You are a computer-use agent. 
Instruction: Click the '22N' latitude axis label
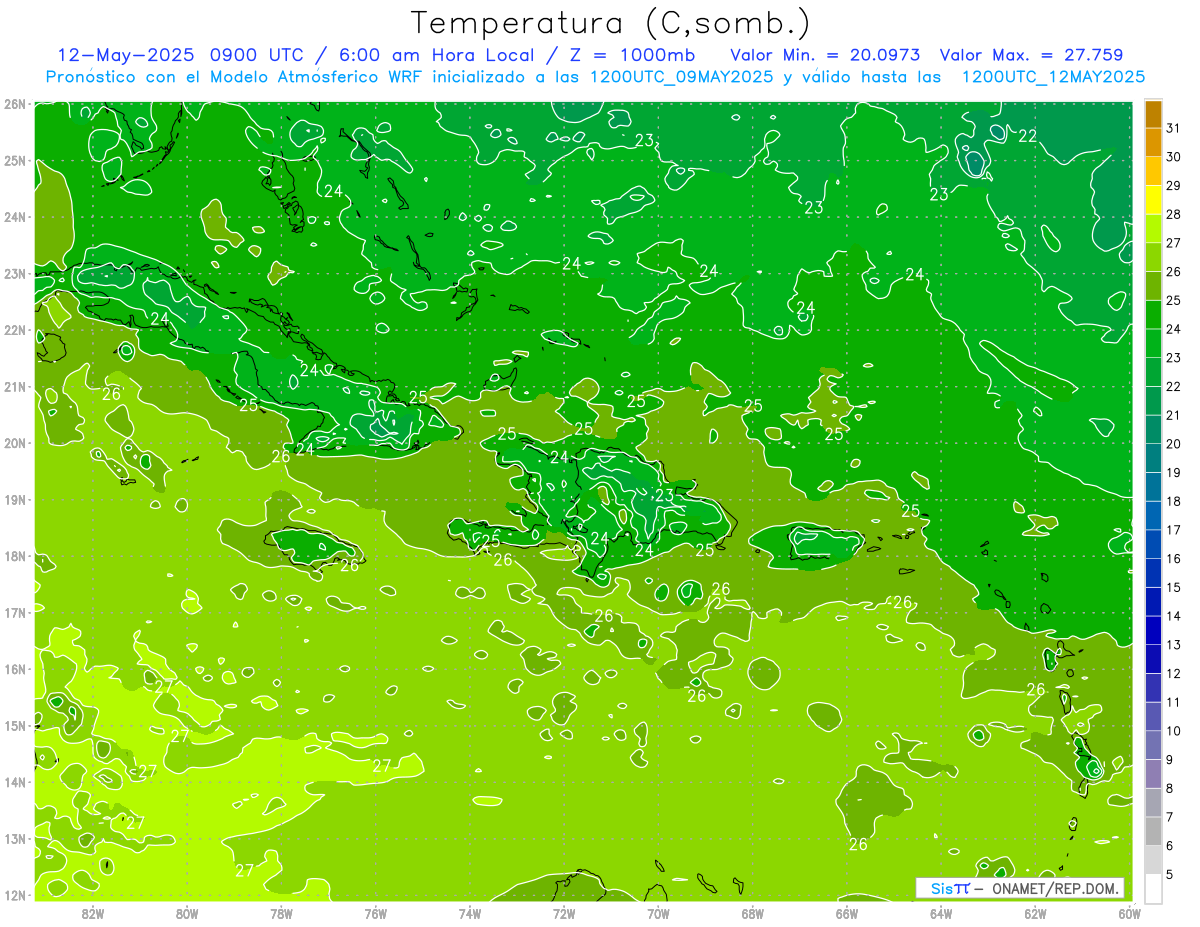(15, 330)
